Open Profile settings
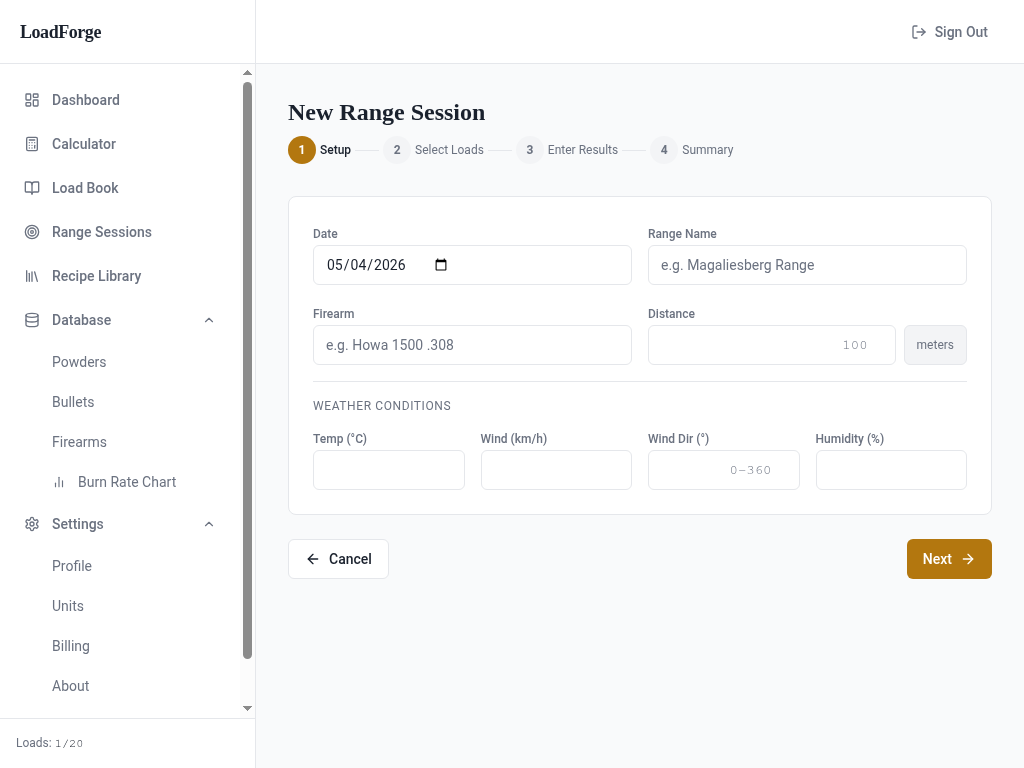1024x768 pixels. [72, 566]
